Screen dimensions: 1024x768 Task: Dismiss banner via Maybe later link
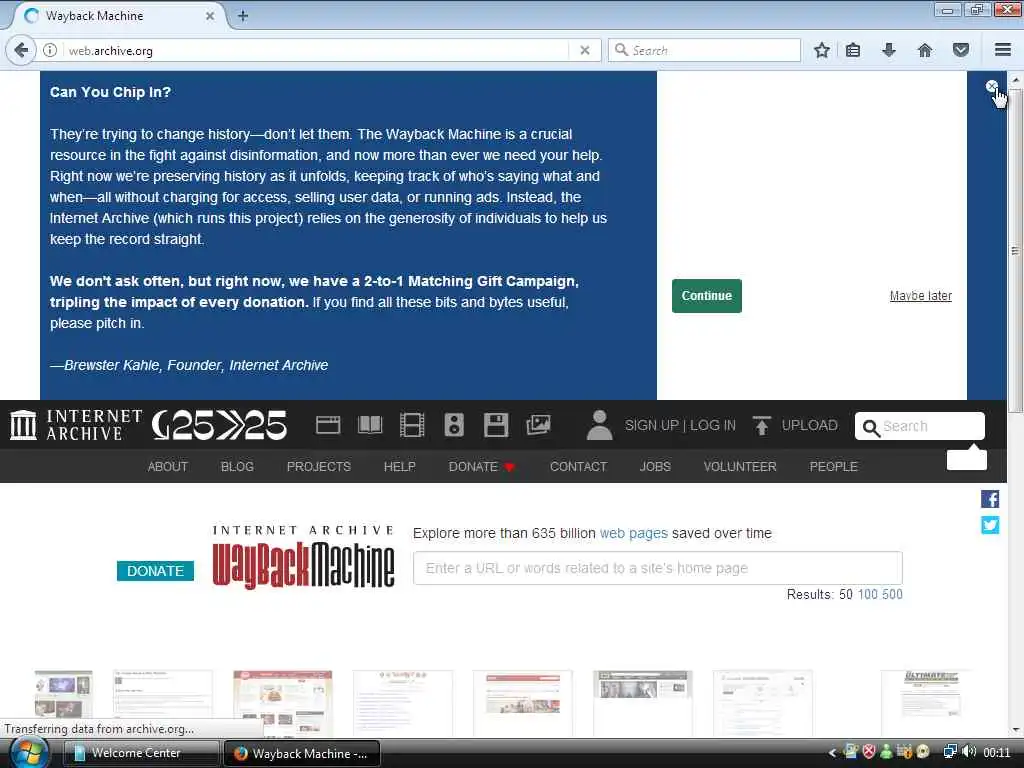point(920,296)
